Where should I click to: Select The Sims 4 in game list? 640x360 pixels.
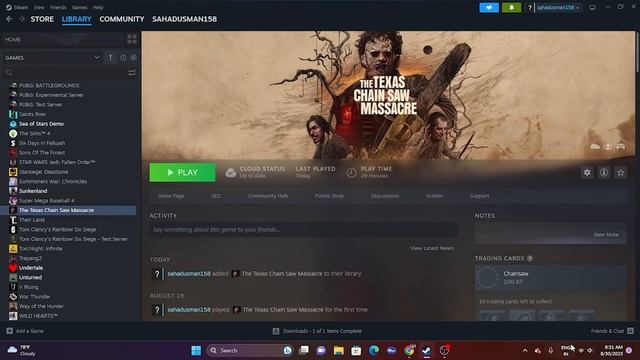35,133
